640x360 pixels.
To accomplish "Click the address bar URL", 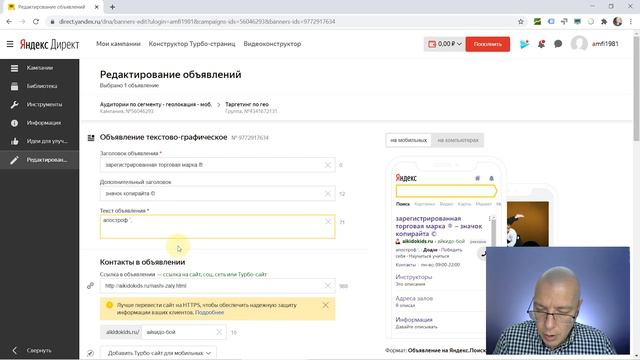I will coord(197,22).
